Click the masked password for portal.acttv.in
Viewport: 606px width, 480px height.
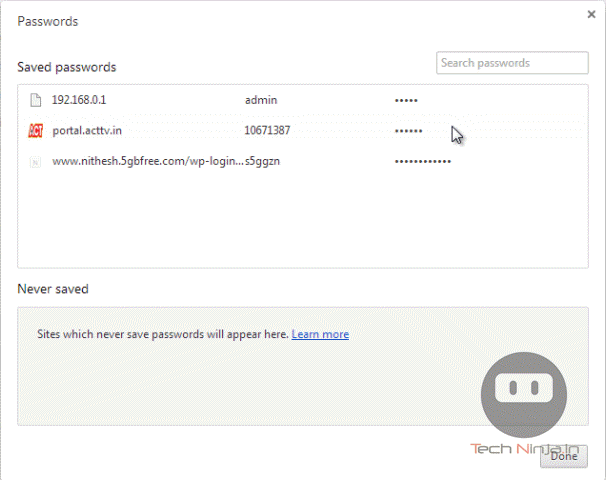(x=408, y=131)
